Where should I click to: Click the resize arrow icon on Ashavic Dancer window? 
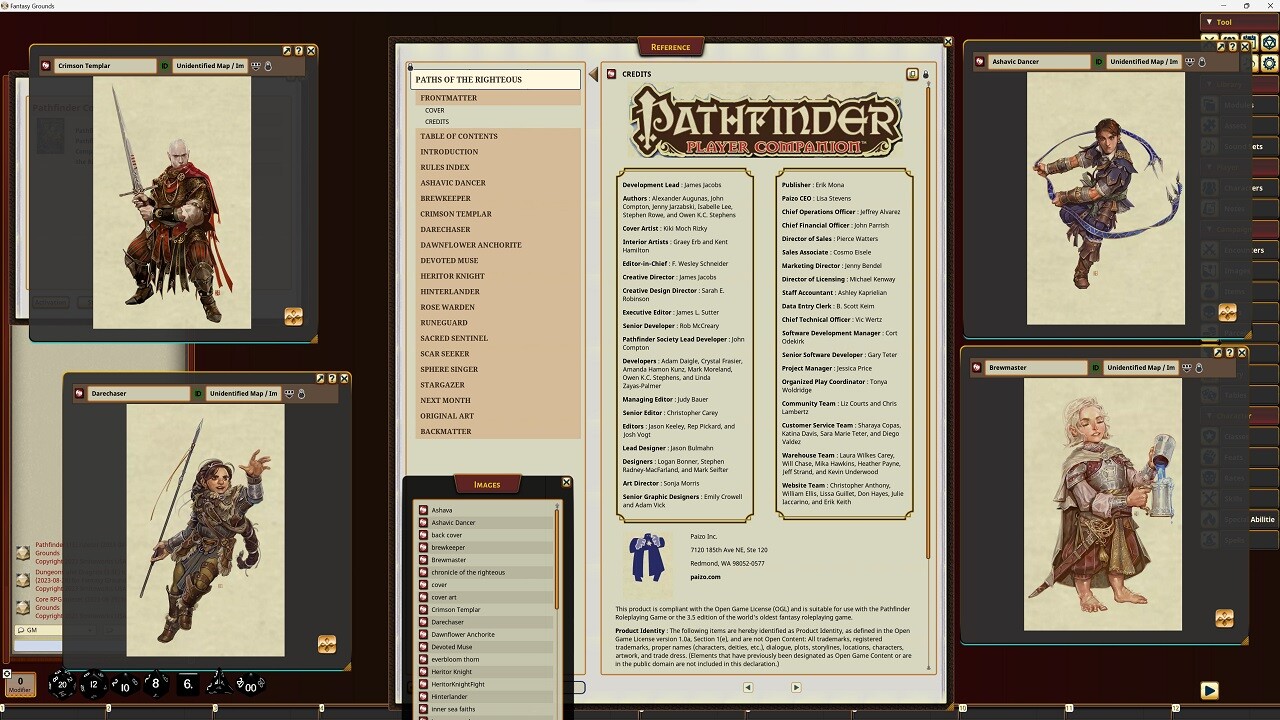click(x=1221, y=47)
